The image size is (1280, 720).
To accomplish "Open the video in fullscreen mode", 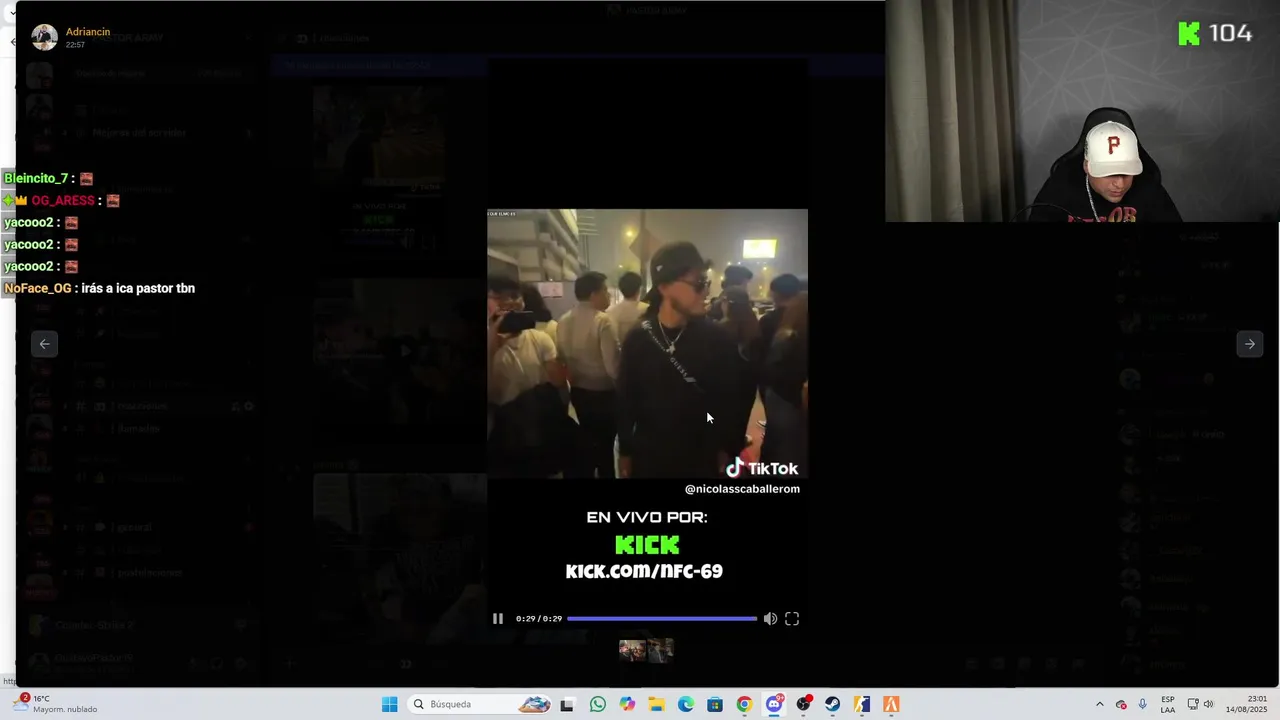I will [792, 619].
